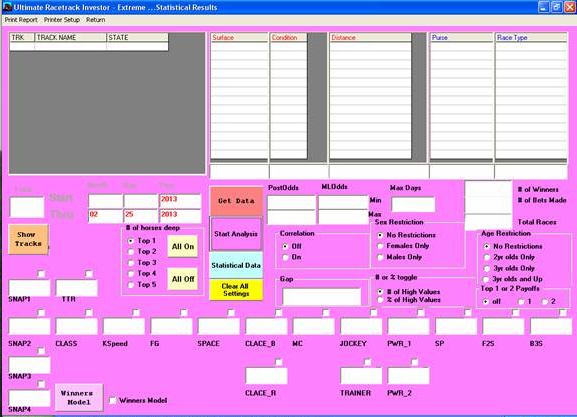Set Top 1 or 2 Payoffs to off
Viewport: 577px width, 417px height.
coord(486,301)
